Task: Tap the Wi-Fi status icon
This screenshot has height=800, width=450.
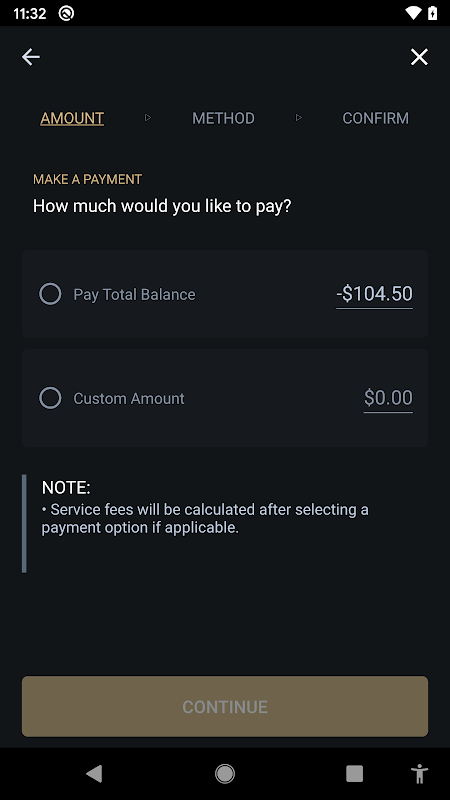Action: (413, 13)
